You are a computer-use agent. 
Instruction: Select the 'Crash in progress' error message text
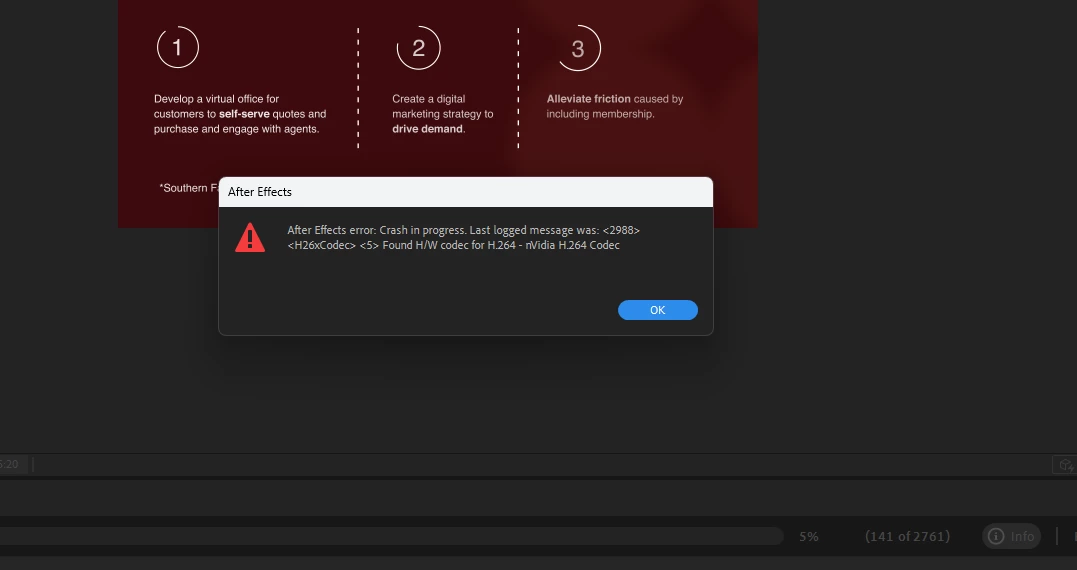click(464, 238)
